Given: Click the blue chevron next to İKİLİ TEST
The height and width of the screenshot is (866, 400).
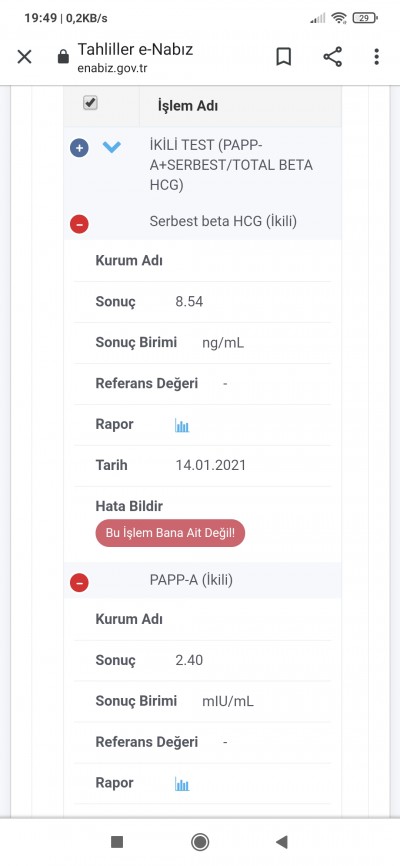Looking at the screenshot, I should click(112, 147).
